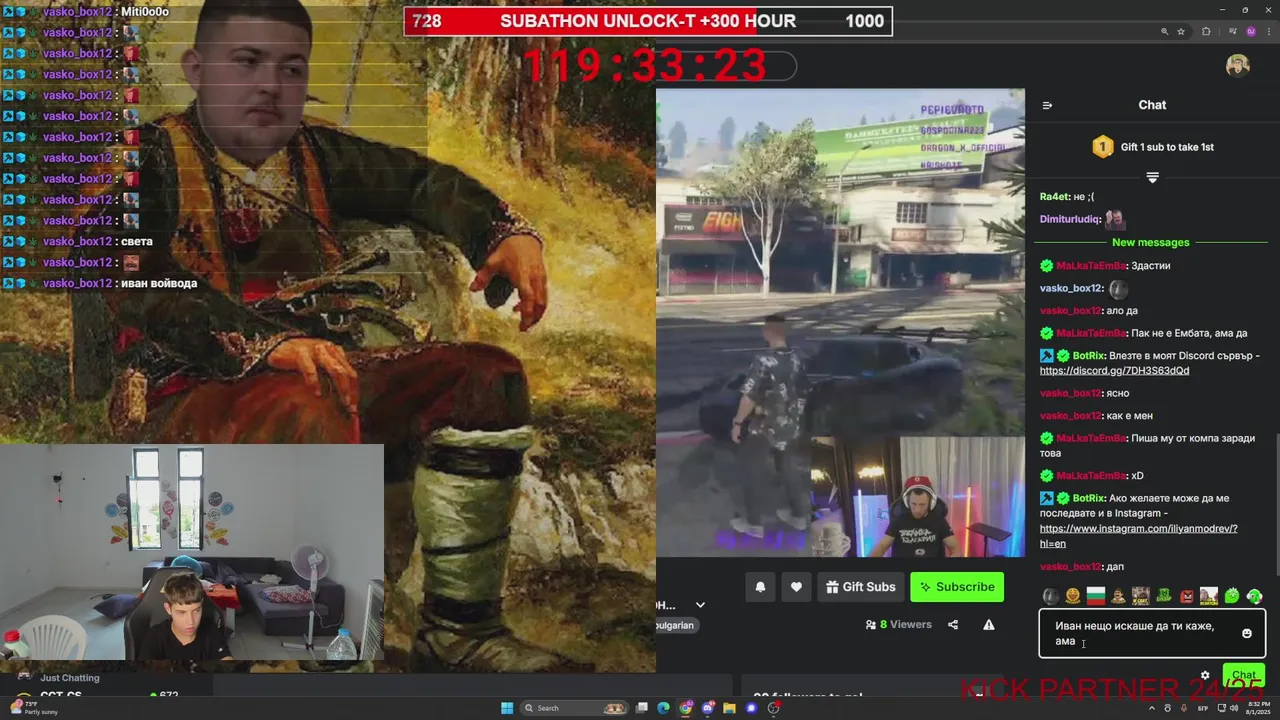Insert the yellow laughing badge quick emote

1073,596
